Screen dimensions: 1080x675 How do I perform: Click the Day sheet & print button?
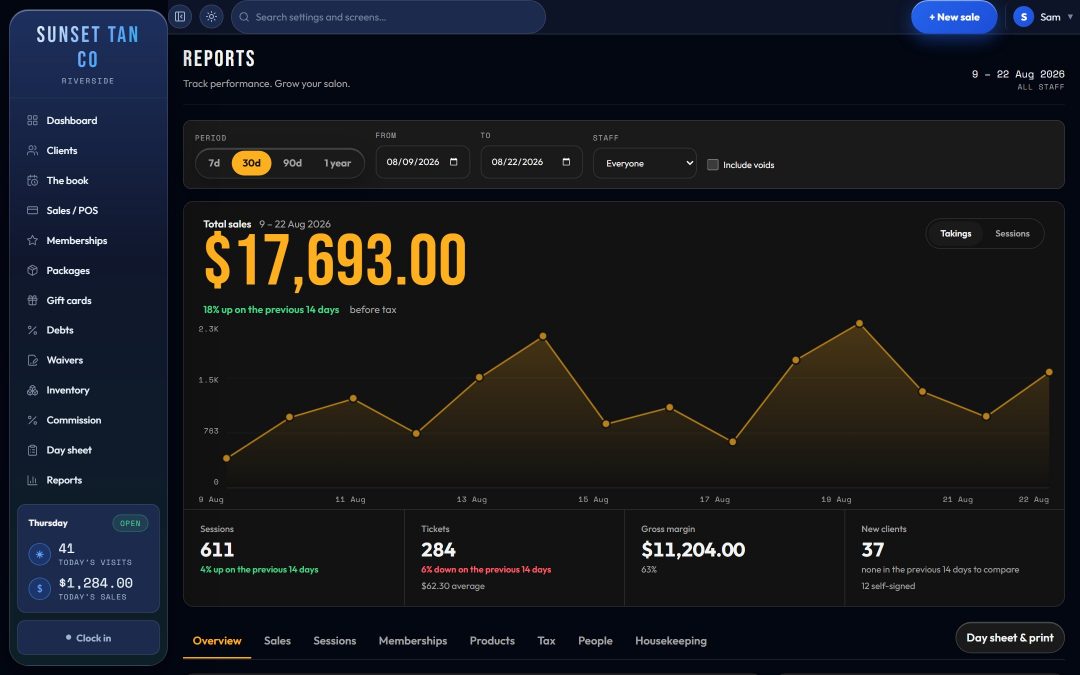pos(1010,638)
